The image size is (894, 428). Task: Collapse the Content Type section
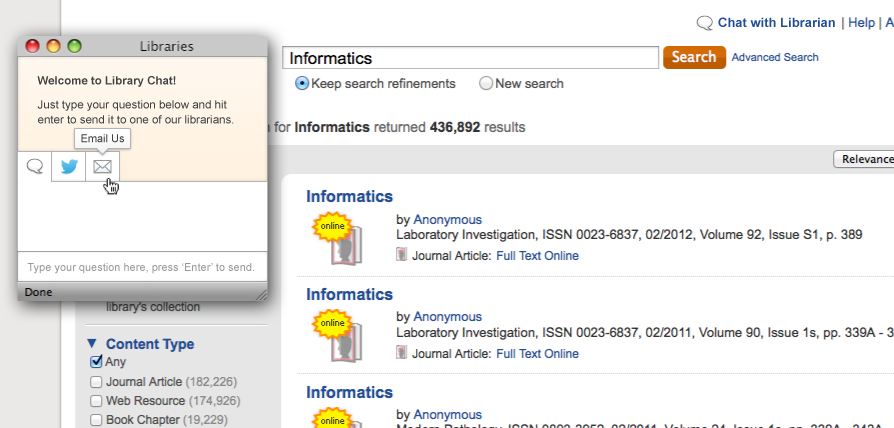point(93,344)
